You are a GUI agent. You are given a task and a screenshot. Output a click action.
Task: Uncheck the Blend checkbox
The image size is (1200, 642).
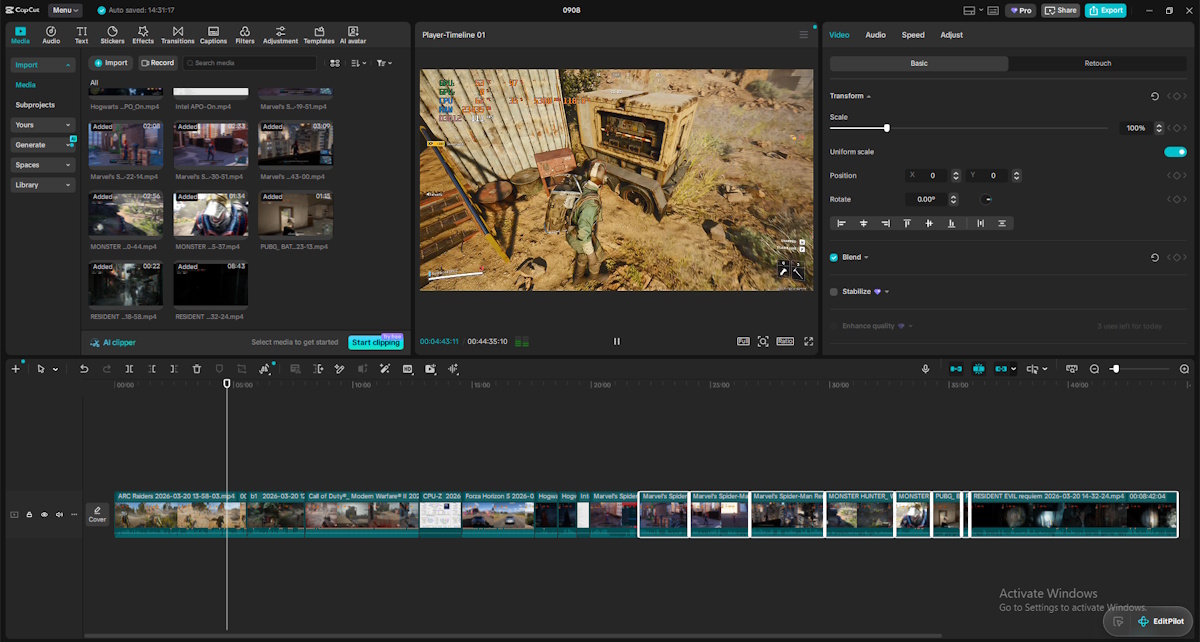(x=834, y=257)
